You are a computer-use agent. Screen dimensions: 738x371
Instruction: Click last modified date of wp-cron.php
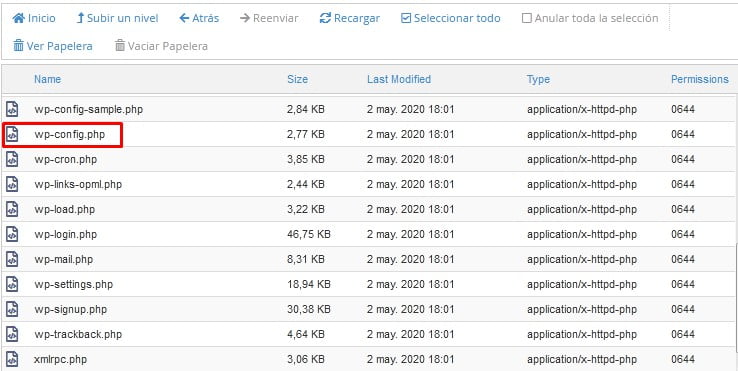pyautogui.click(x=410, y=160)
